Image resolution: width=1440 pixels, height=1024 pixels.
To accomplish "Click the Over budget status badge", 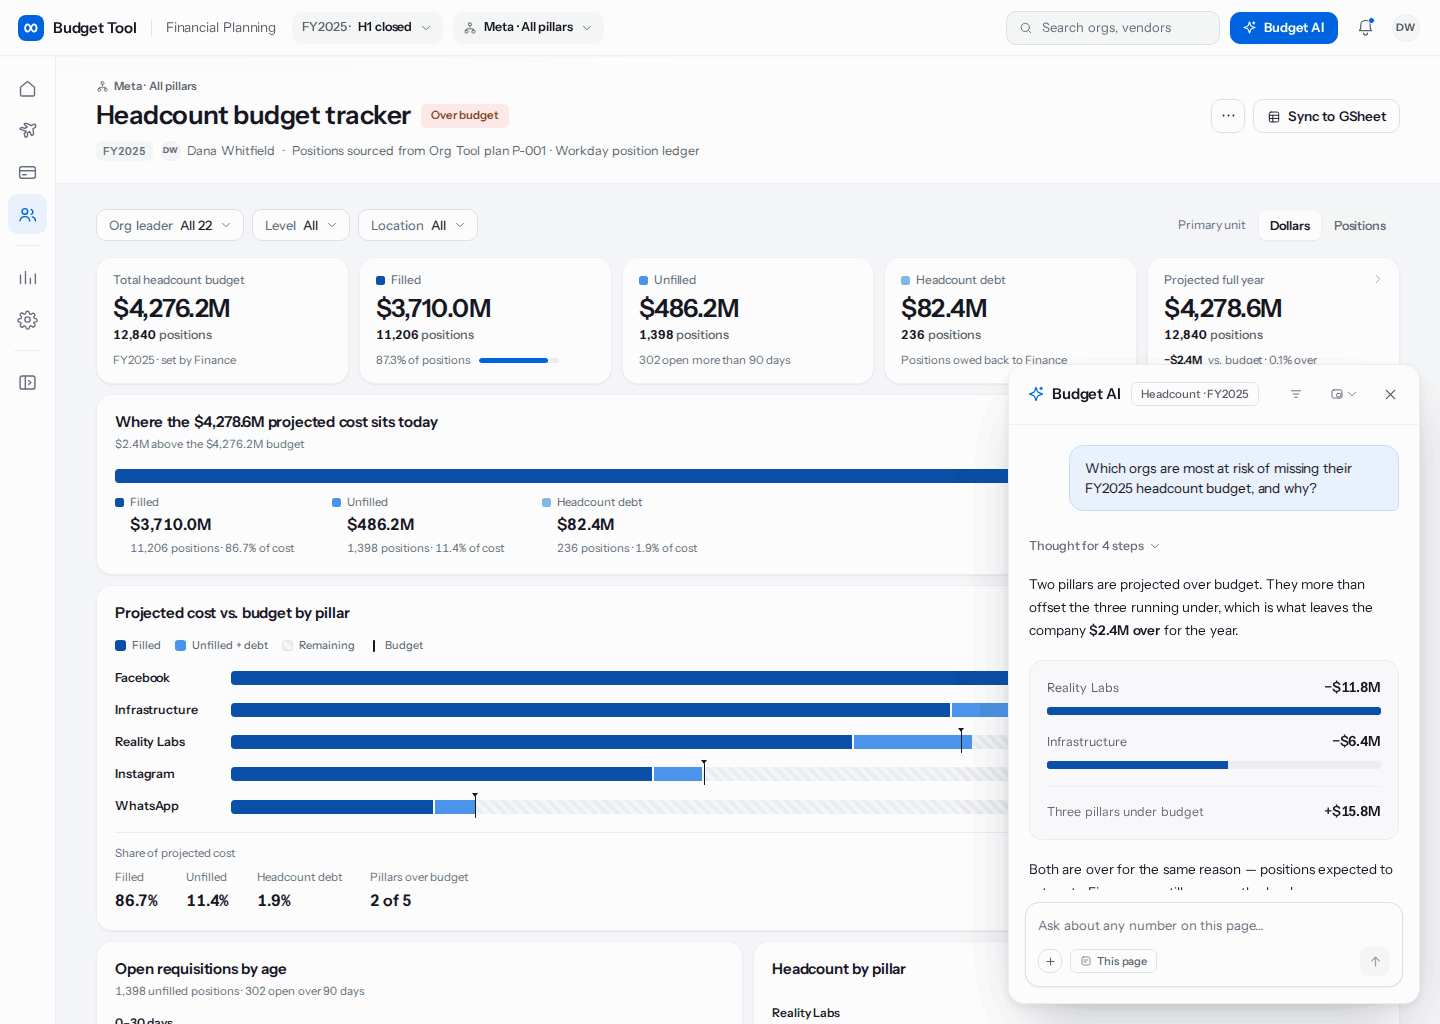I will click(x=465, y=115).
